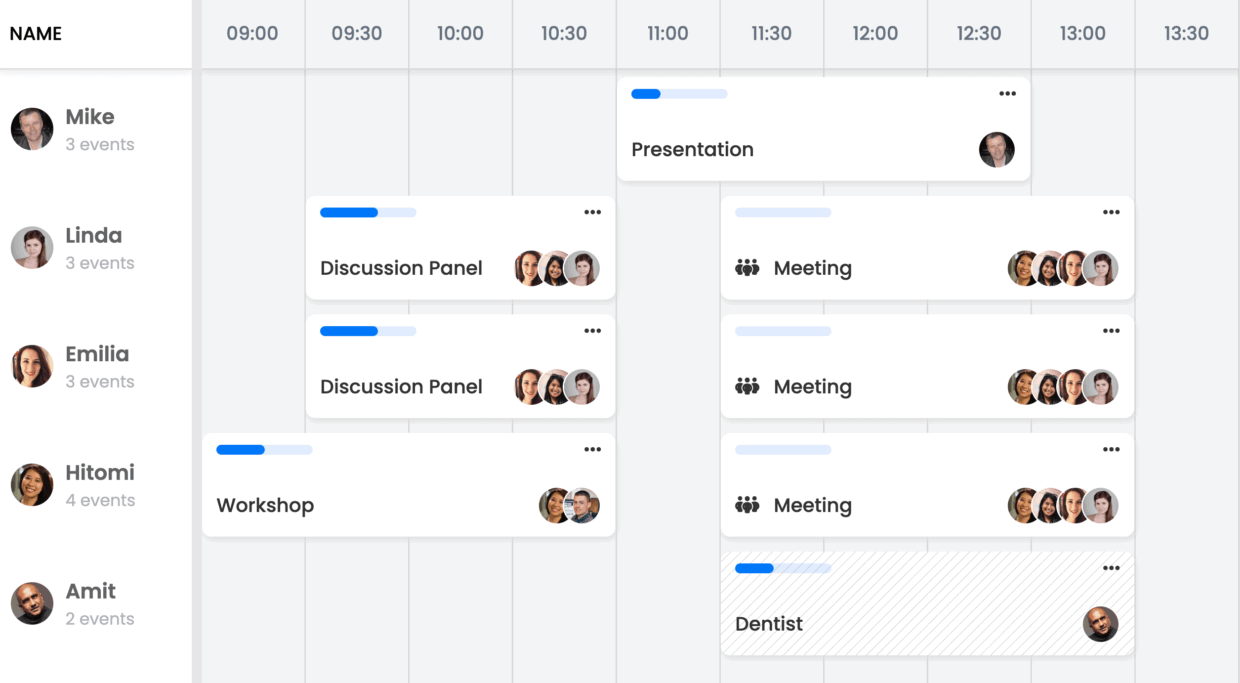Viewport: 1240px width, 683px height.
Task: Click Hitomi's name in the sidebar
Action: pos(100,472)
